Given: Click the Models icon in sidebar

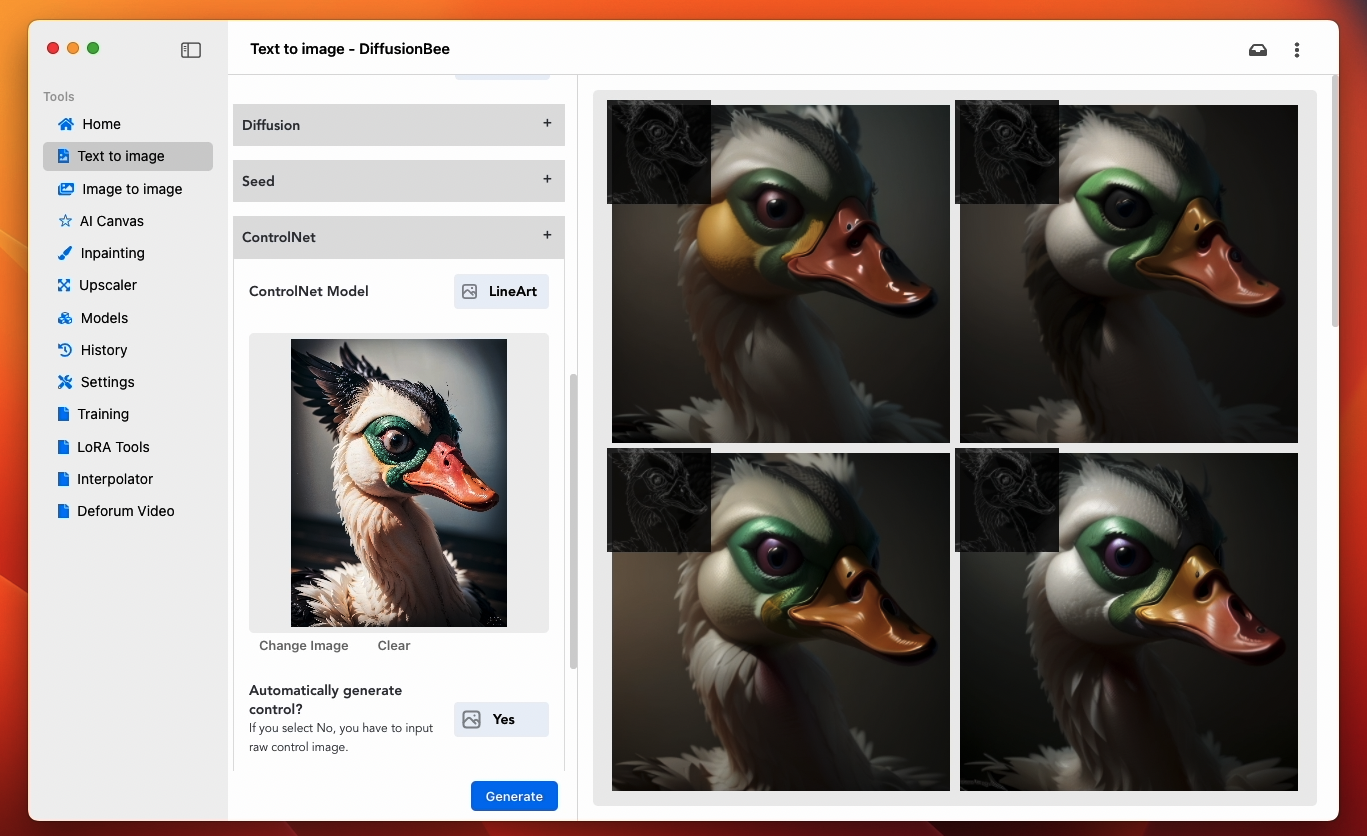Looking at the screenshot, I should coord(66,318).
